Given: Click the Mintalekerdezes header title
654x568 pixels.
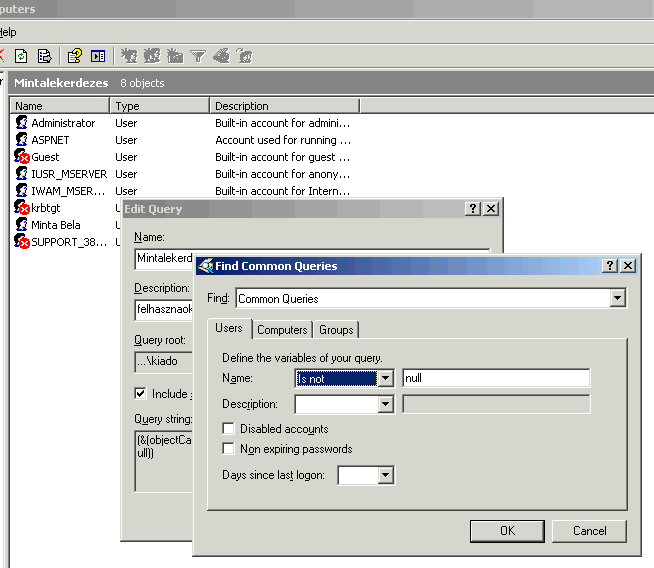Looking at the screenshot, I should click(x=61, y=83).
